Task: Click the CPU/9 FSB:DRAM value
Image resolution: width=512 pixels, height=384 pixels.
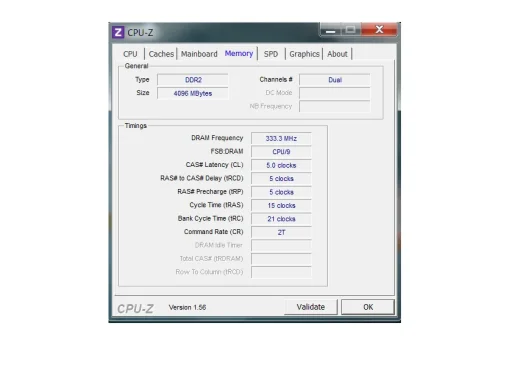Action: tap(281, 152)
